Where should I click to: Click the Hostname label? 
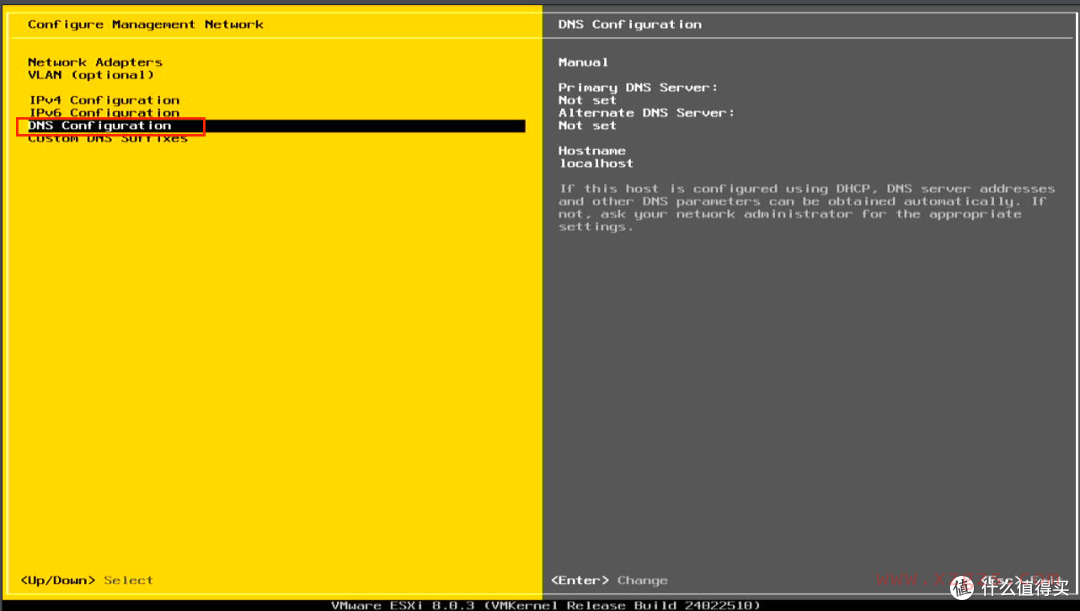pyautogui.click(x=592, y=151)
